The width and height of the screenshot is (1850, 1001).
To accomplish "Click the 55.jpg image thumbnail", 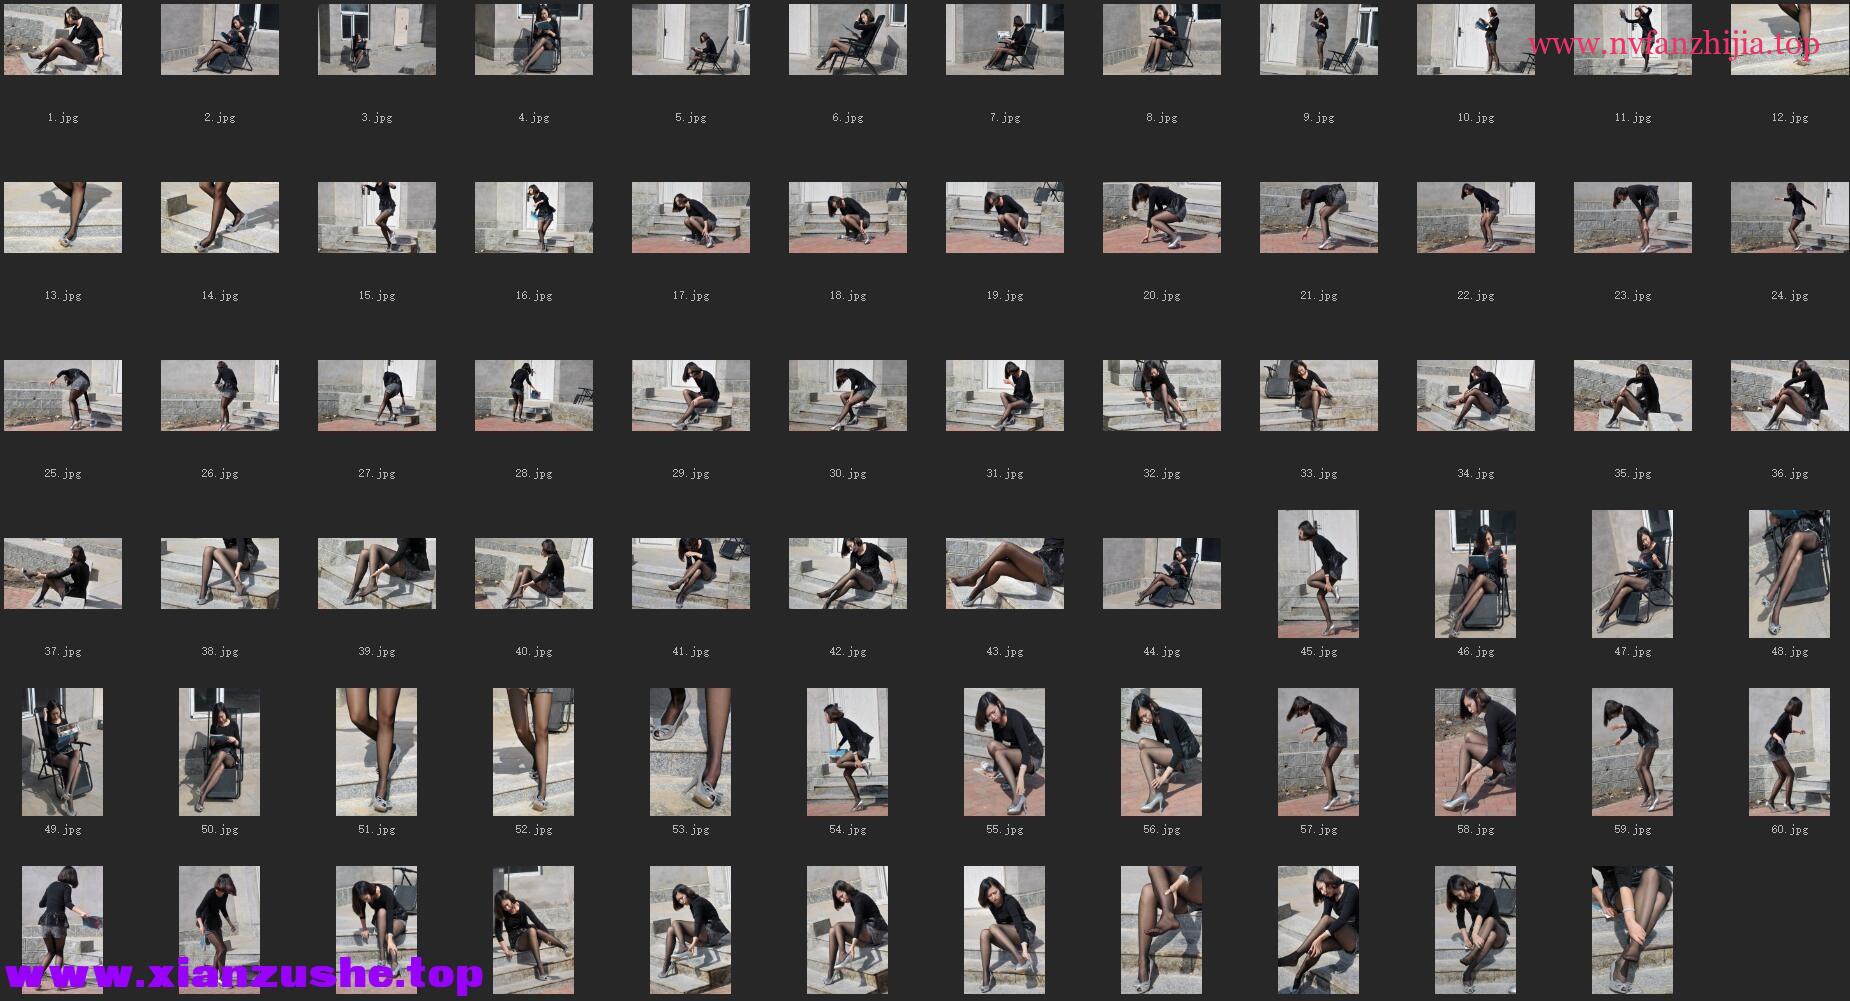I will tap(1005, 752).
